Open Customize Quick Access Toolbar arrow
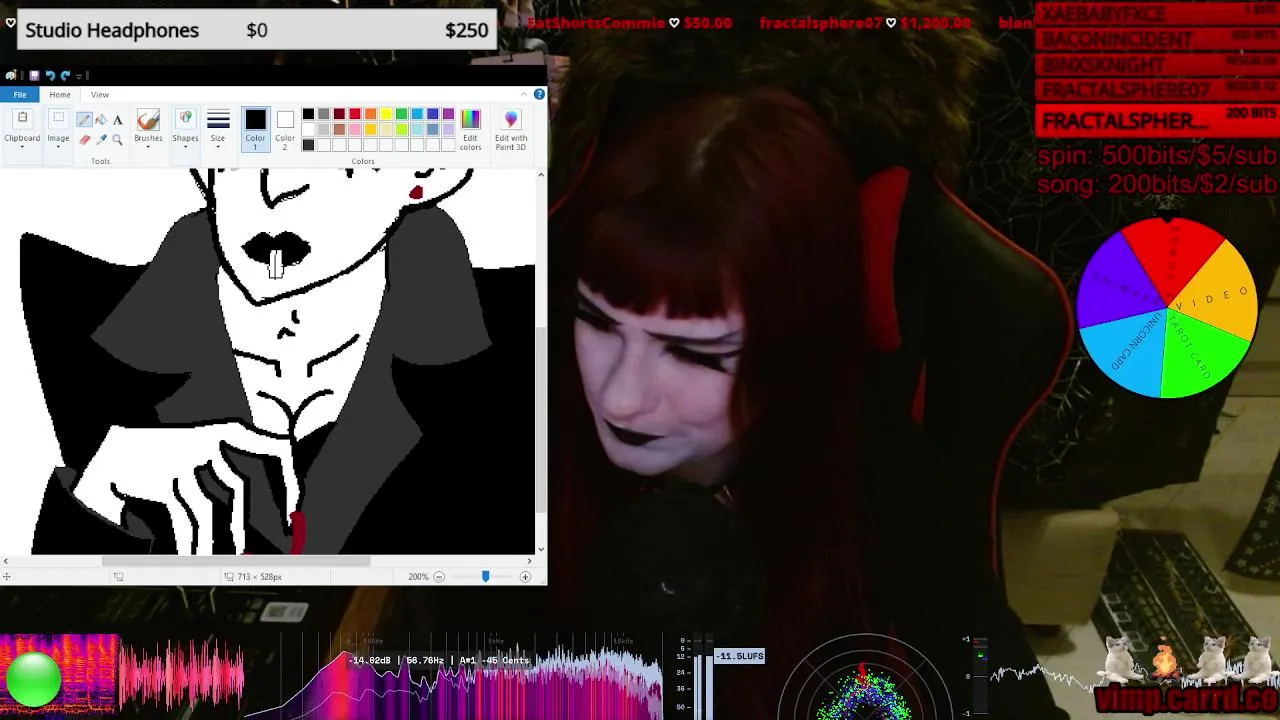Viewport: 1280px width, 720px height. [79, 76]
